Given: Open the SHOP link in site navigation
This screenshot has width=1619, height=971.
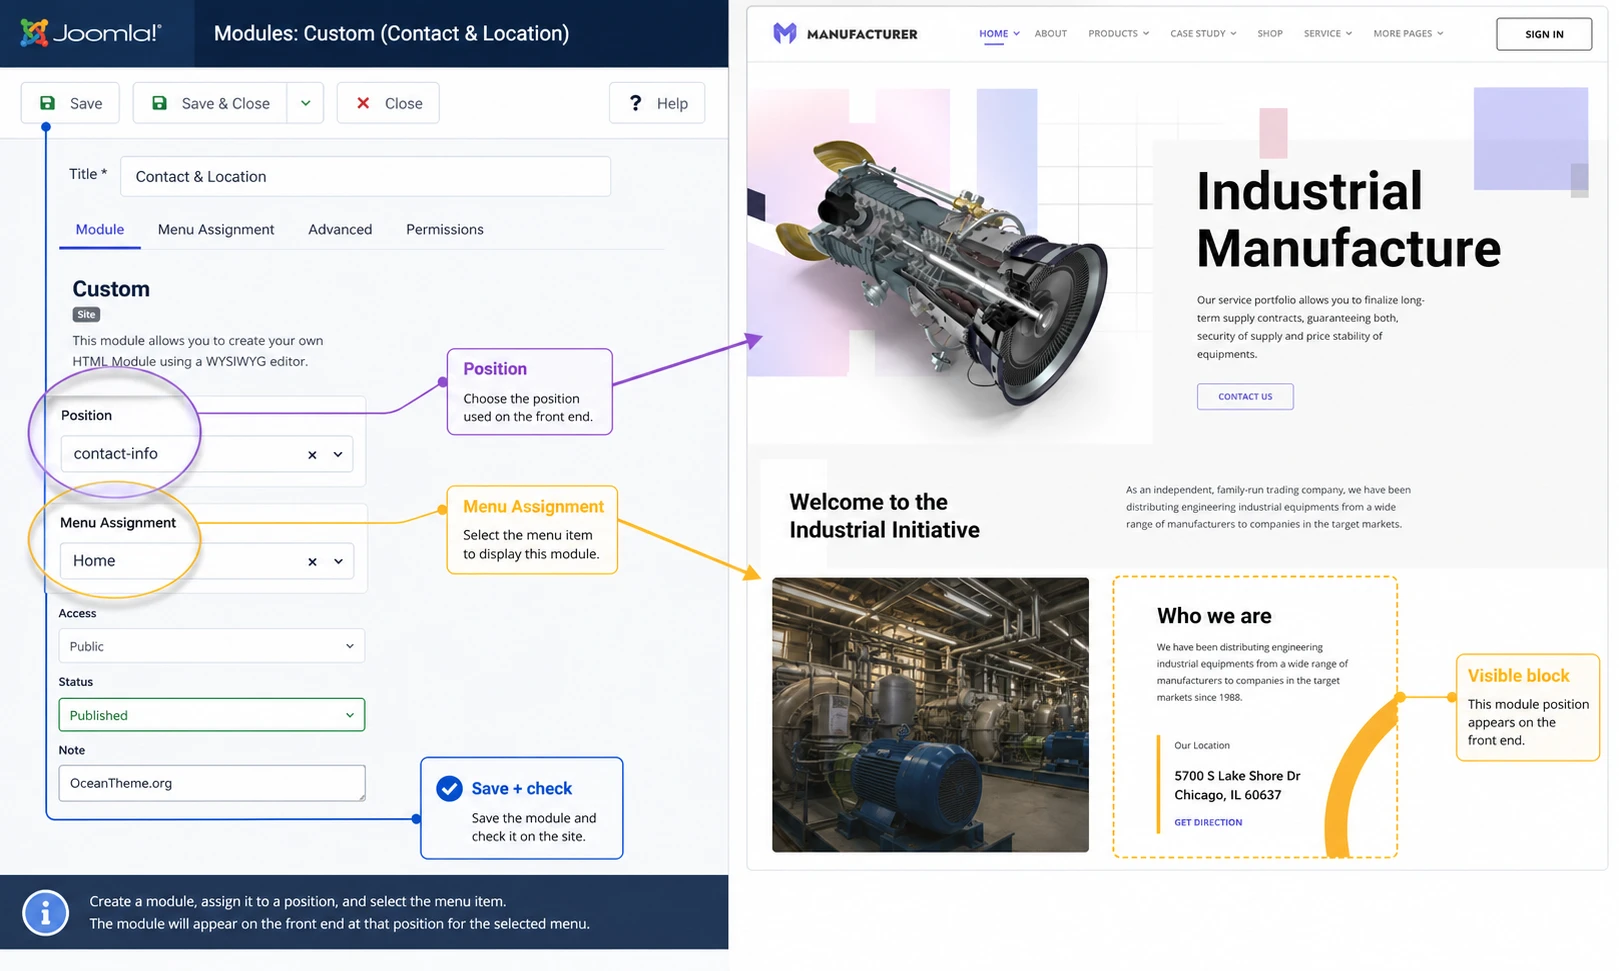Looking at the screenshot, I should [1270, 34].
